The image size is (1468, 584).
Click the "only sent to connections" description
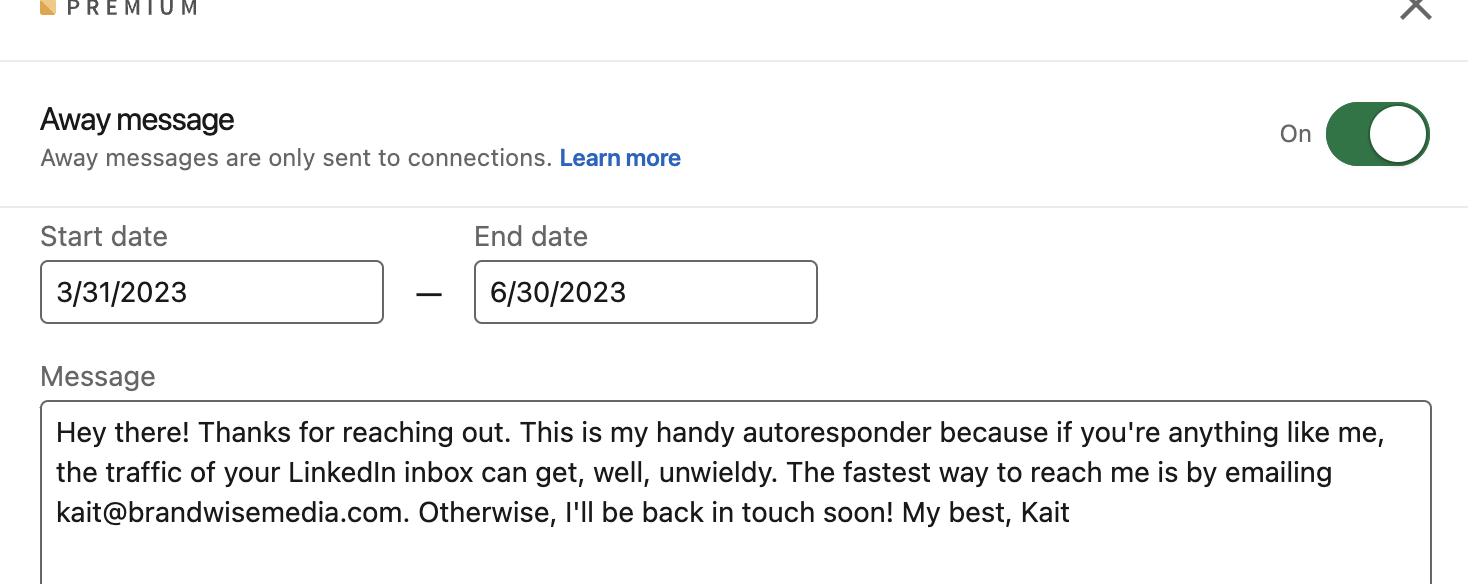pyautogui.click(x=296, y=158)
